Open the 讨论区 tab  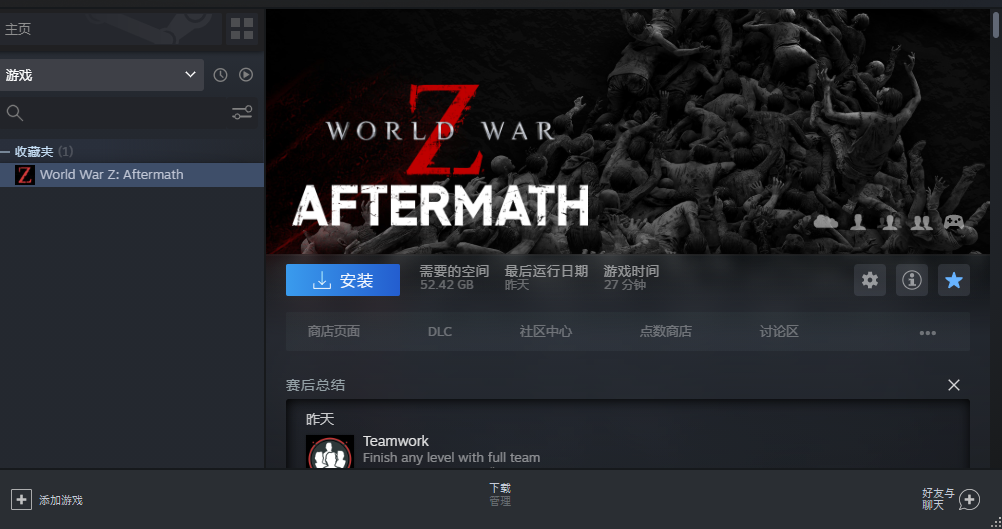[779, 332]
